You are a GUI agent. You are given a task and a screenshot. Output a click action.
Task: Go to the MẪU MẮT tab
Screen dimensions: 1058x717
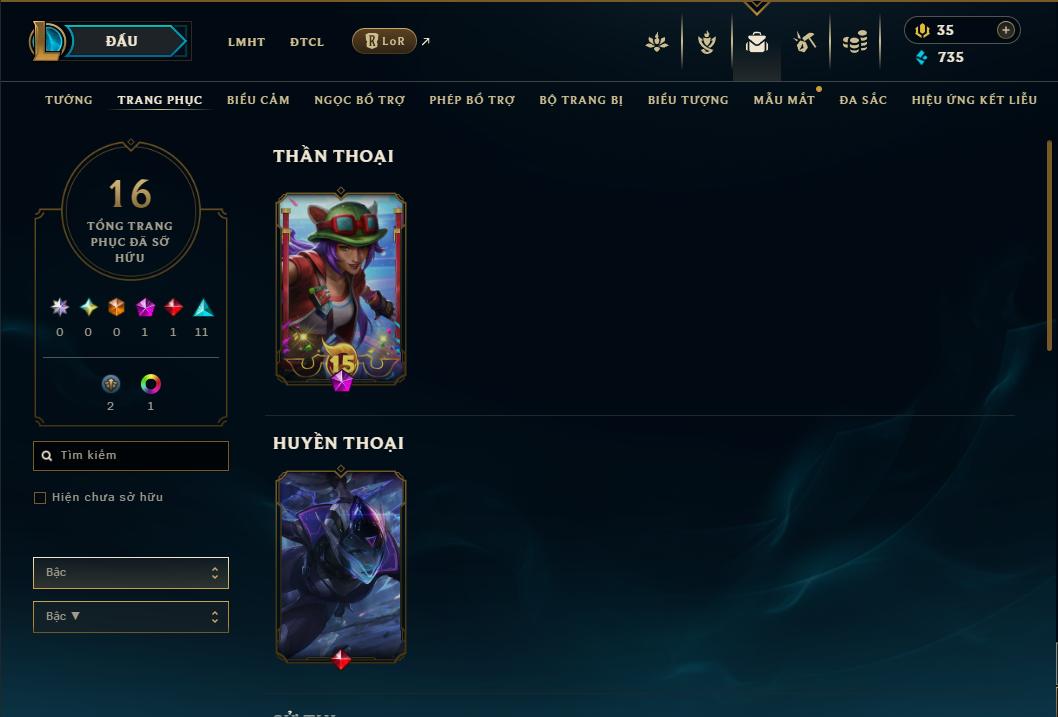[x=784, y=100]
